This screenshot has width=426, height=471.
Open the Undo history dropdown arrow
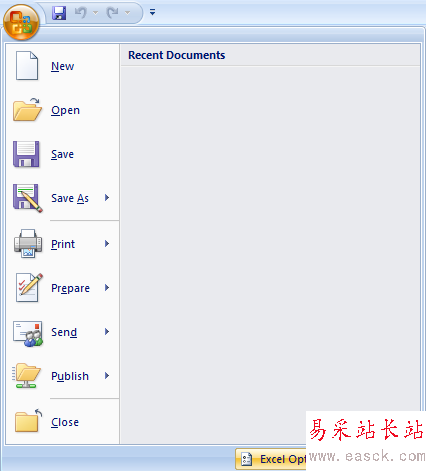pos(96,13)
